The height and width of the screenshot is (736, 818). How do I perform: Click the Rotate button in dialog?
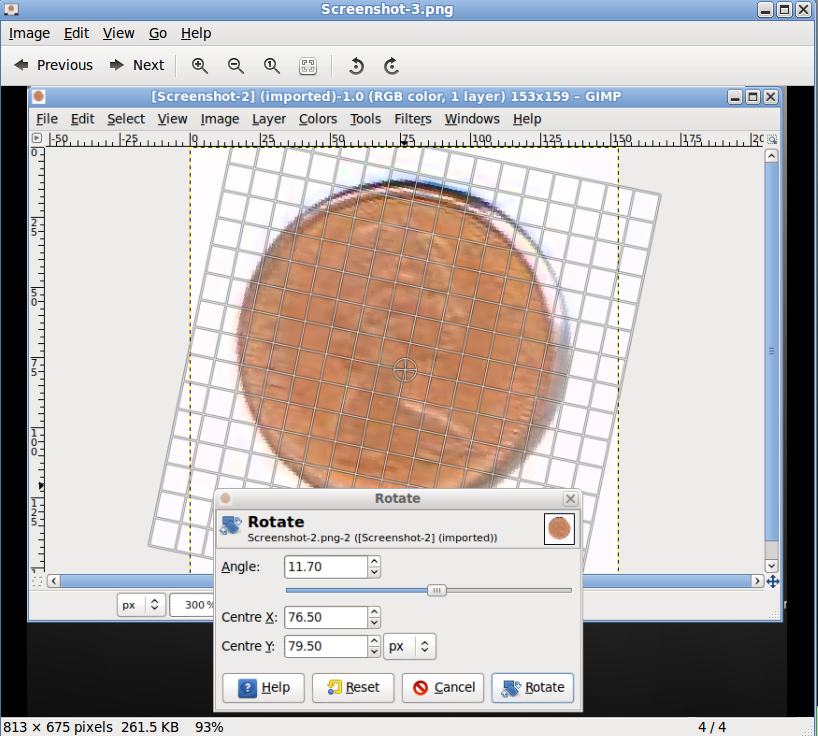pos(532,687)
